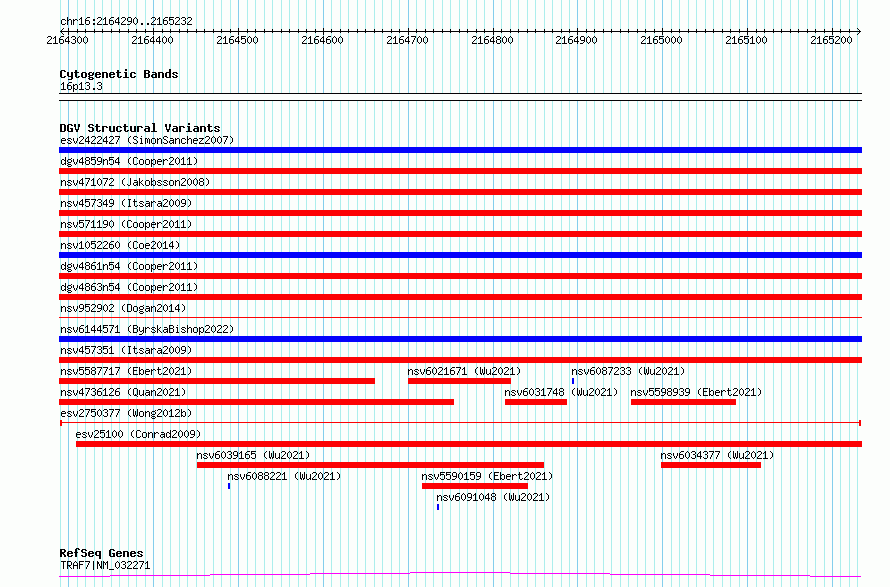Viewport: 890px width, 587px height.
Task: Select nsv6091048 (Wu2021) label
Action: pyautogui.click(x=493, y=497)
